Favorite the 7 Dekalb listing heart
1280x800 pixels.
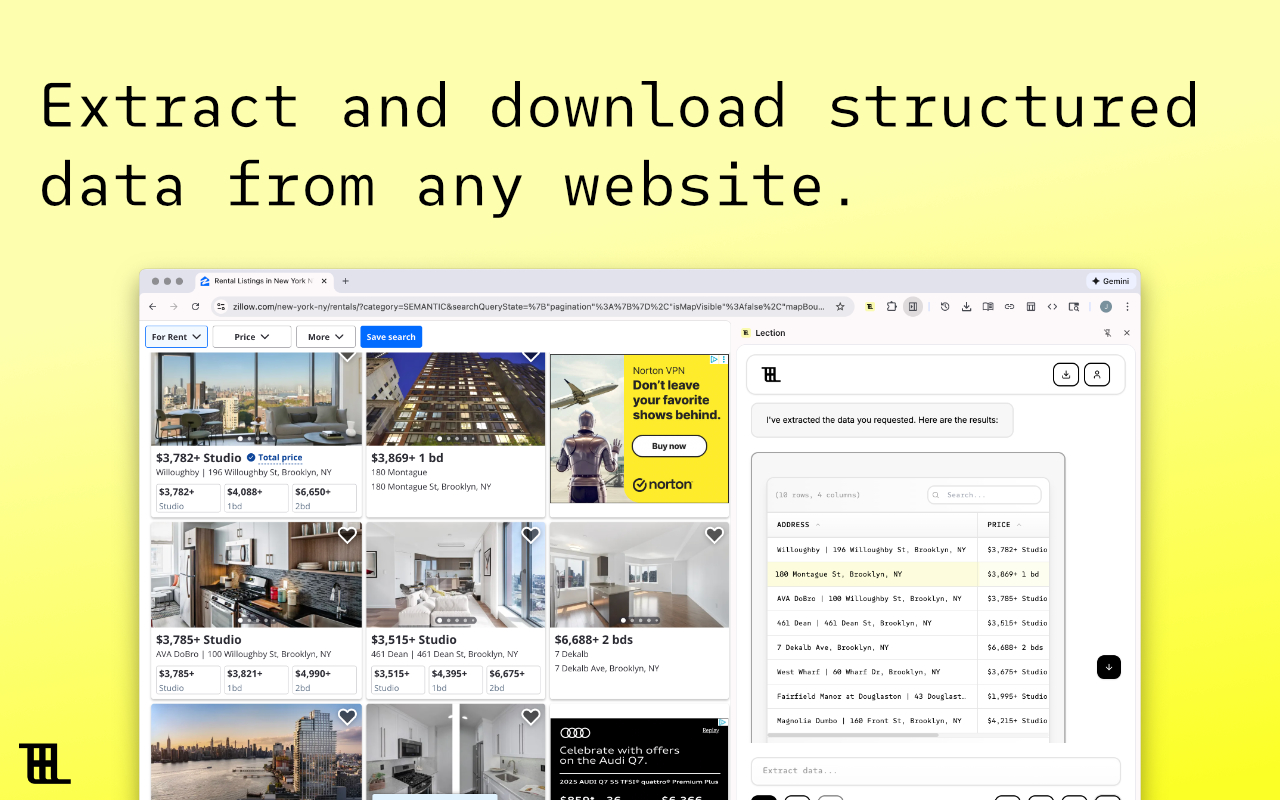click(714, 535)
